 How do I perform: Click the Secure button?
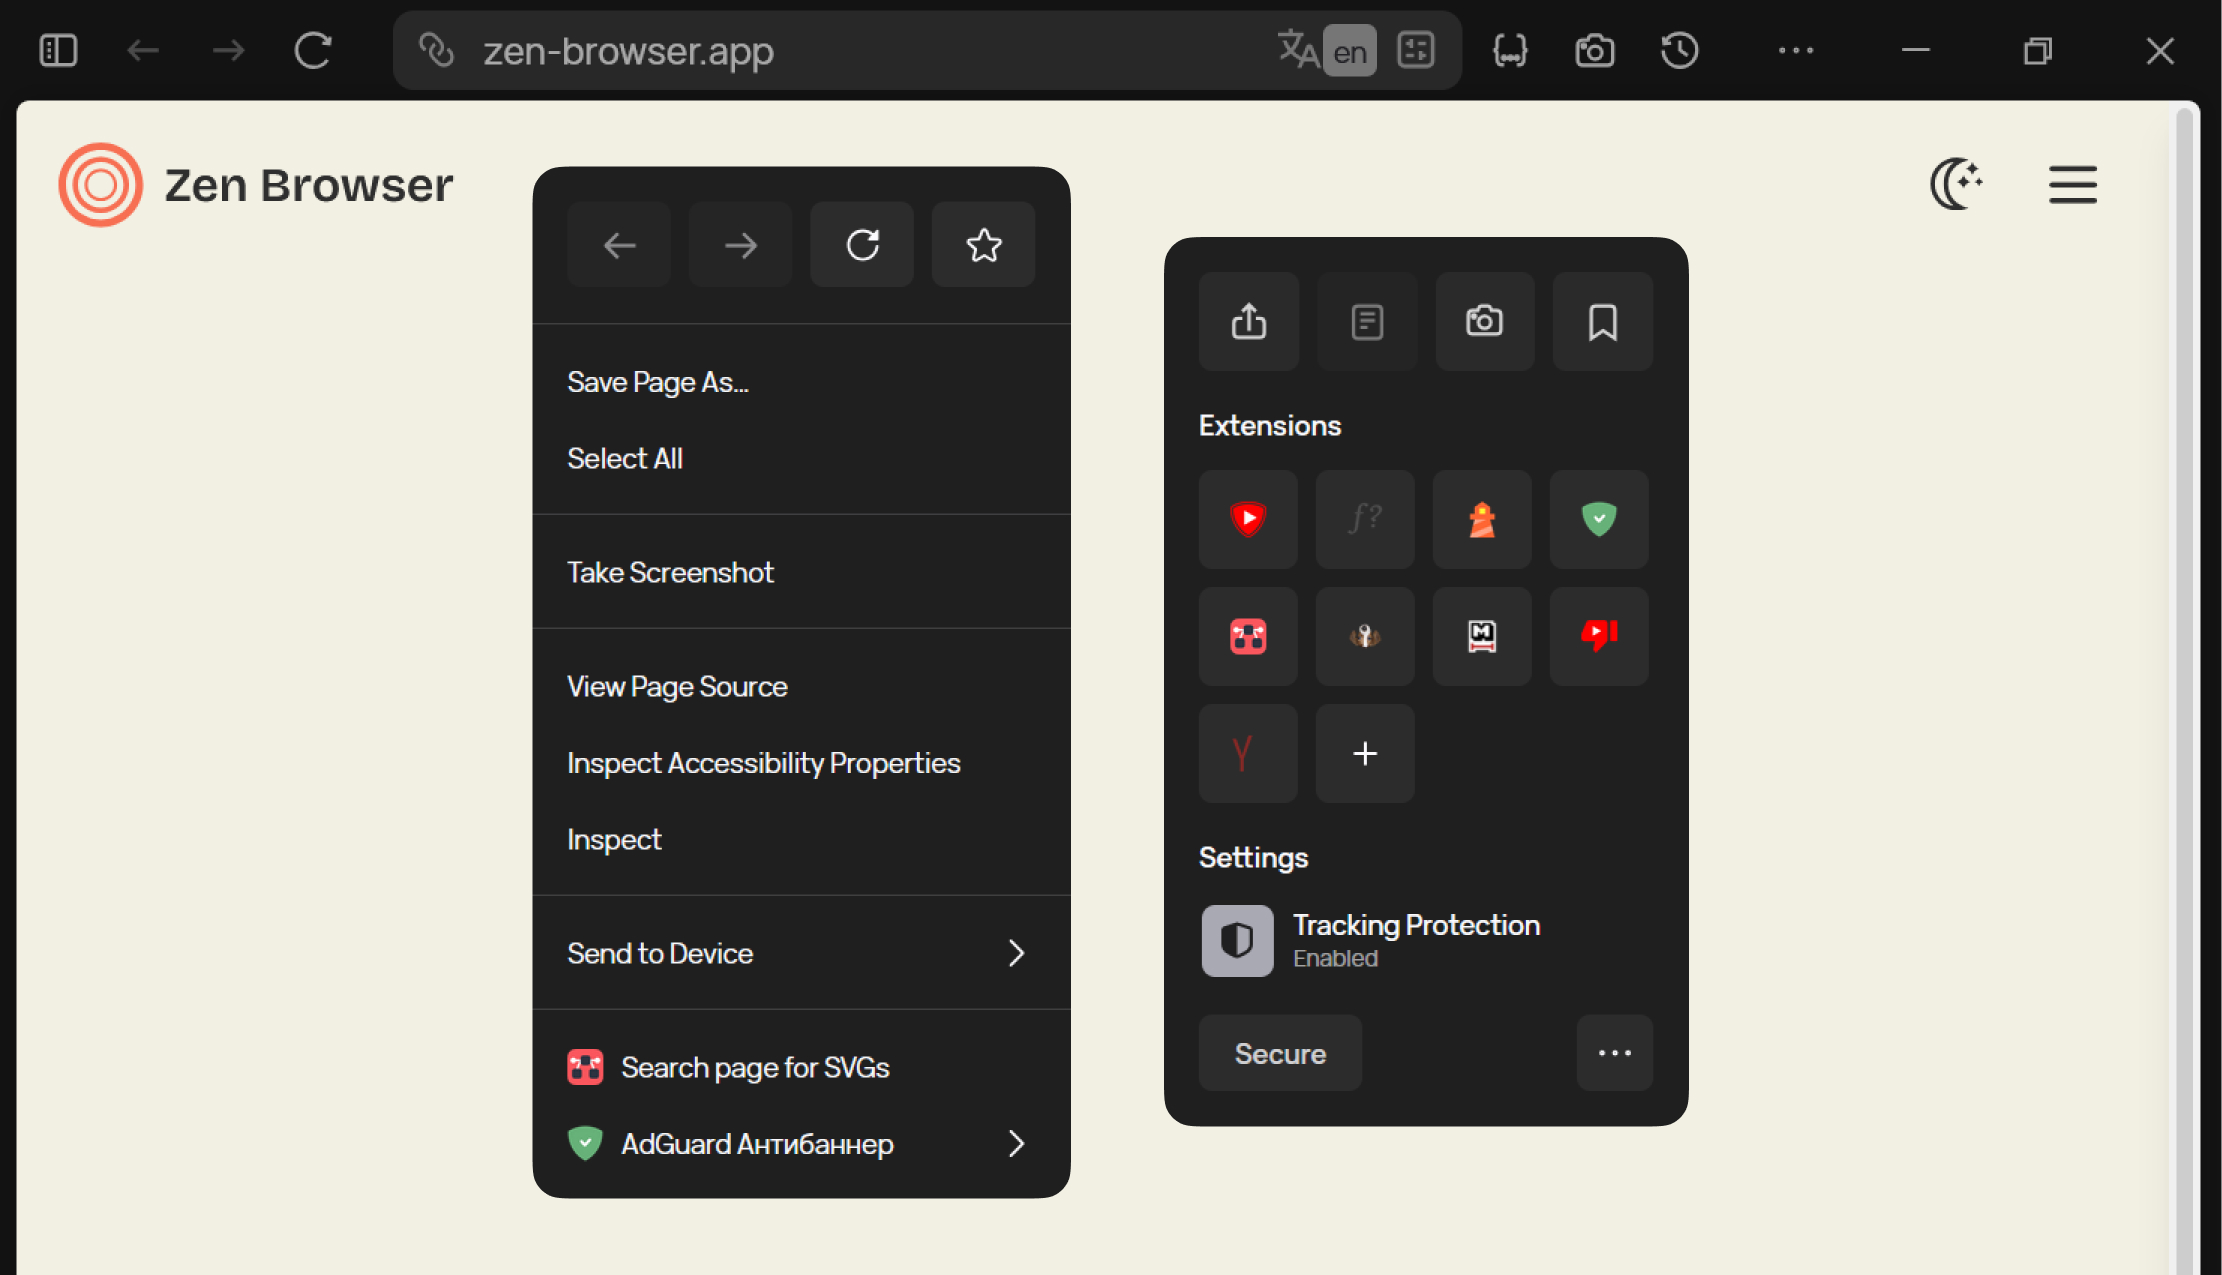pyautogui.click(x=1279, y=1053)
